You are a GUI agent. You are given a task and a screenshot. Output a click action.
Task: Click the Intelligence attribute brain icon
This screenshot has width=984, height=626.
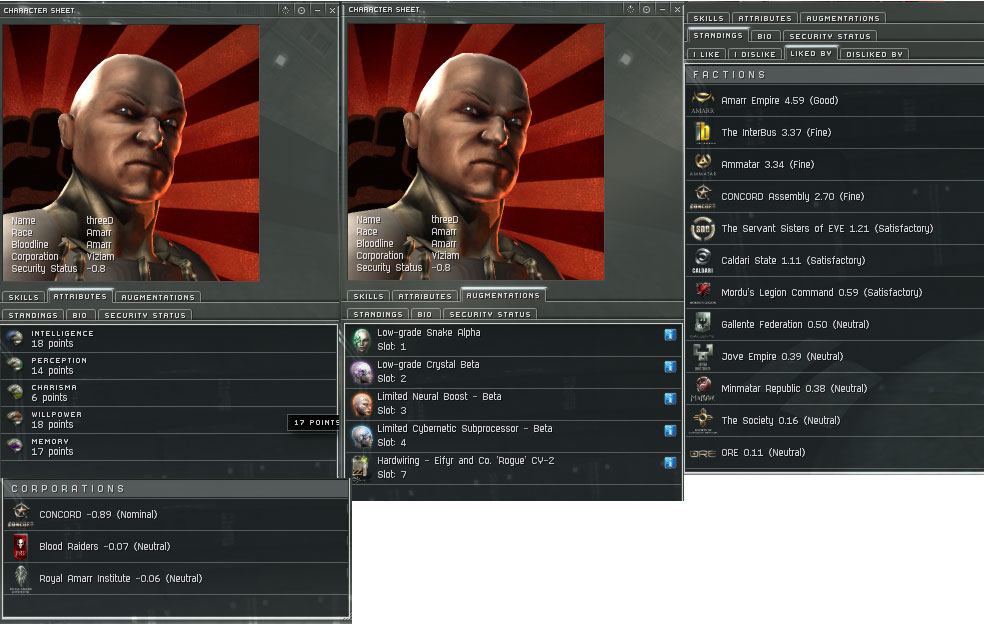click(15, 338)
